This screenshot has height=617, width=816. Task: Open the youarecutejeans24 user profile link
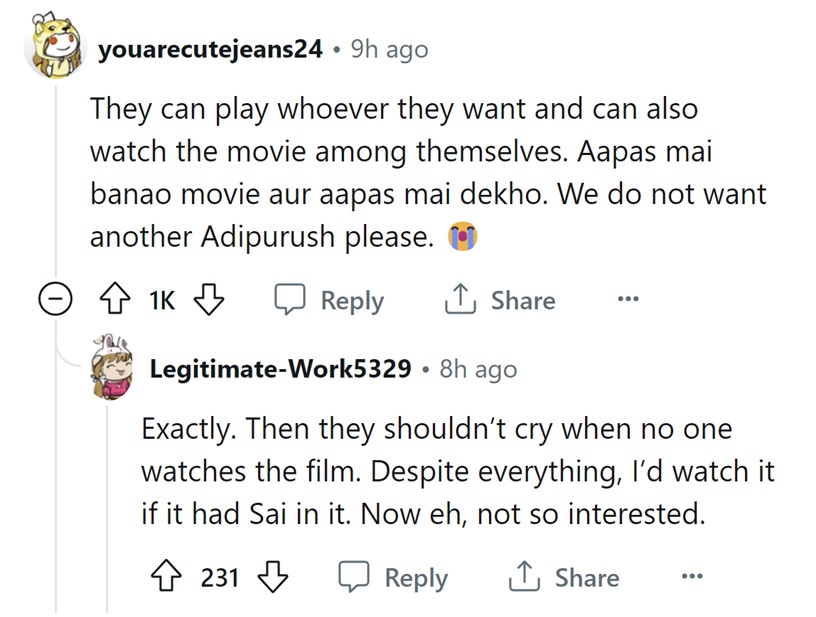(210, 49)
